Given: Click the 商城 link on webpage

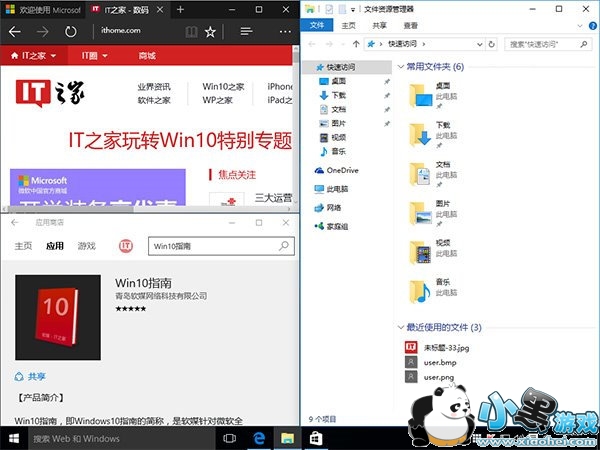Looking at the screenshot, I should click(x=147, y=56).
